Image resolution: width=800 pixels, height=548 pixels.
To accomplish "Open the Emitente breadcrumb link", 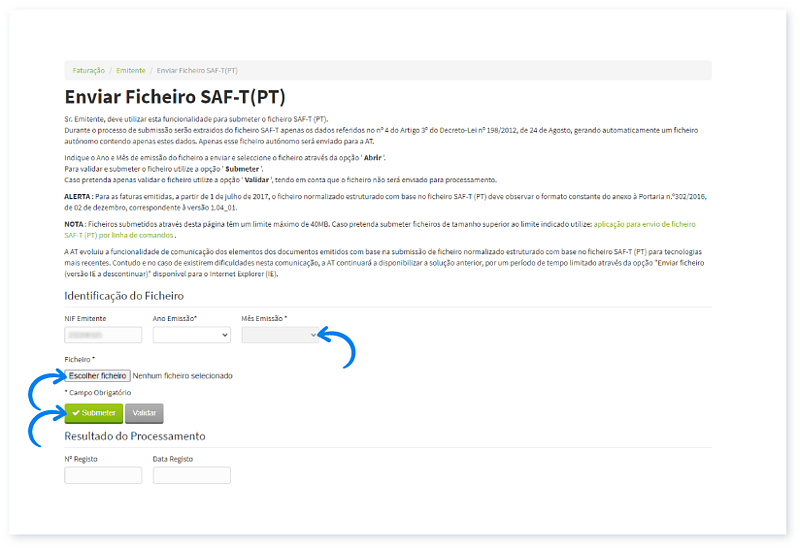I will click(x=130, y=71).
